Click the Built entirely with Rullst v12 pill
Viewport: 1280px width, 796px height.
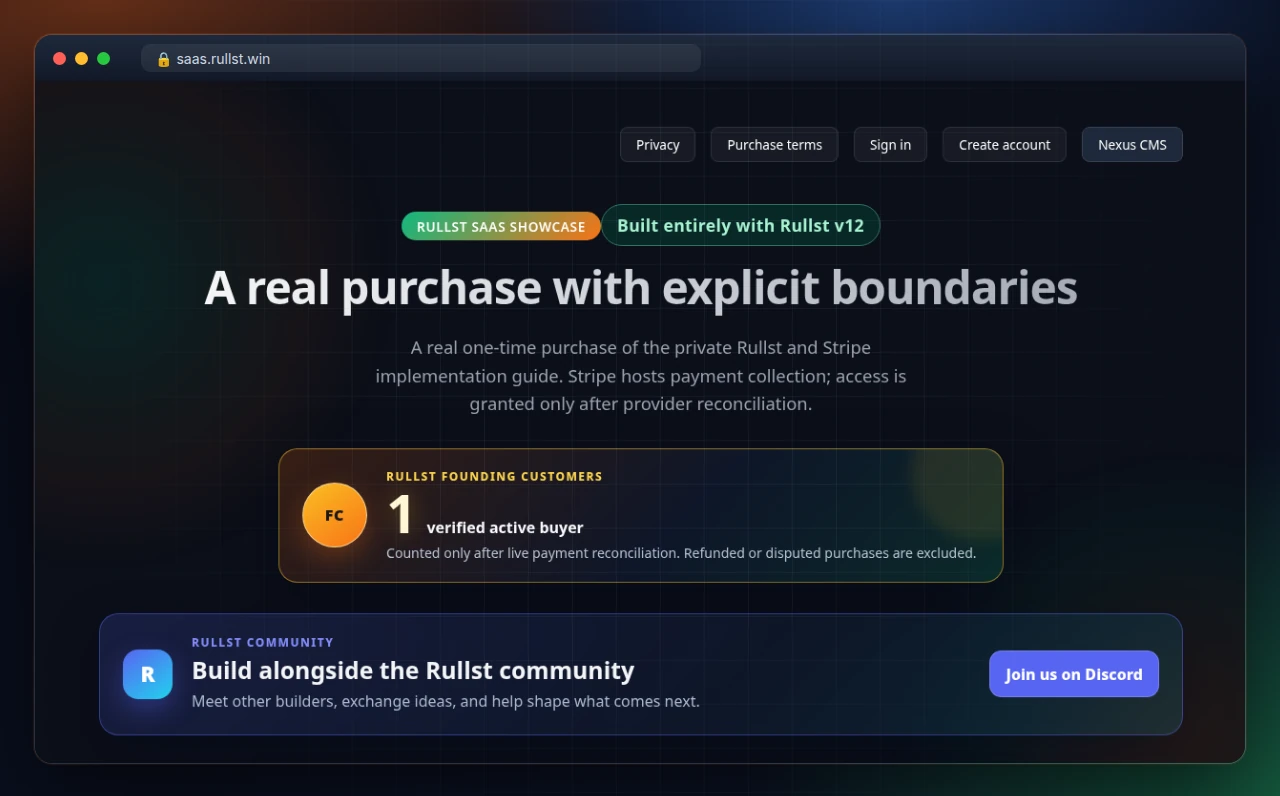pos(740,225)
